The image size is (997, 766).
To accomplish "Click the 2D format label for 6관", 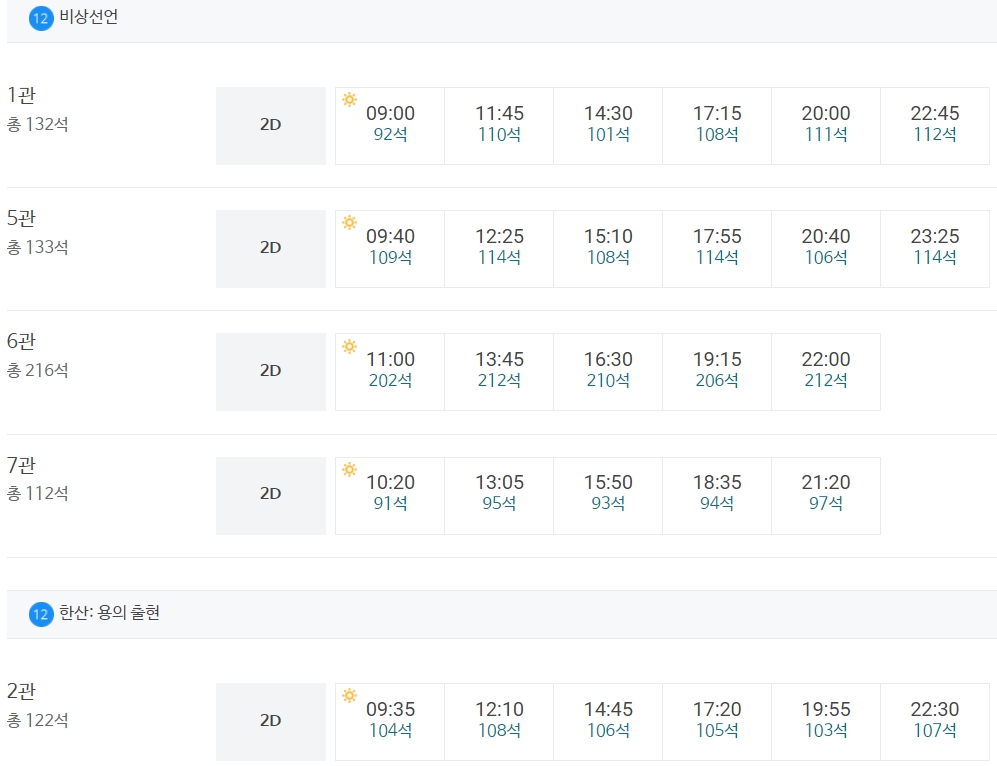I will 271,372.
